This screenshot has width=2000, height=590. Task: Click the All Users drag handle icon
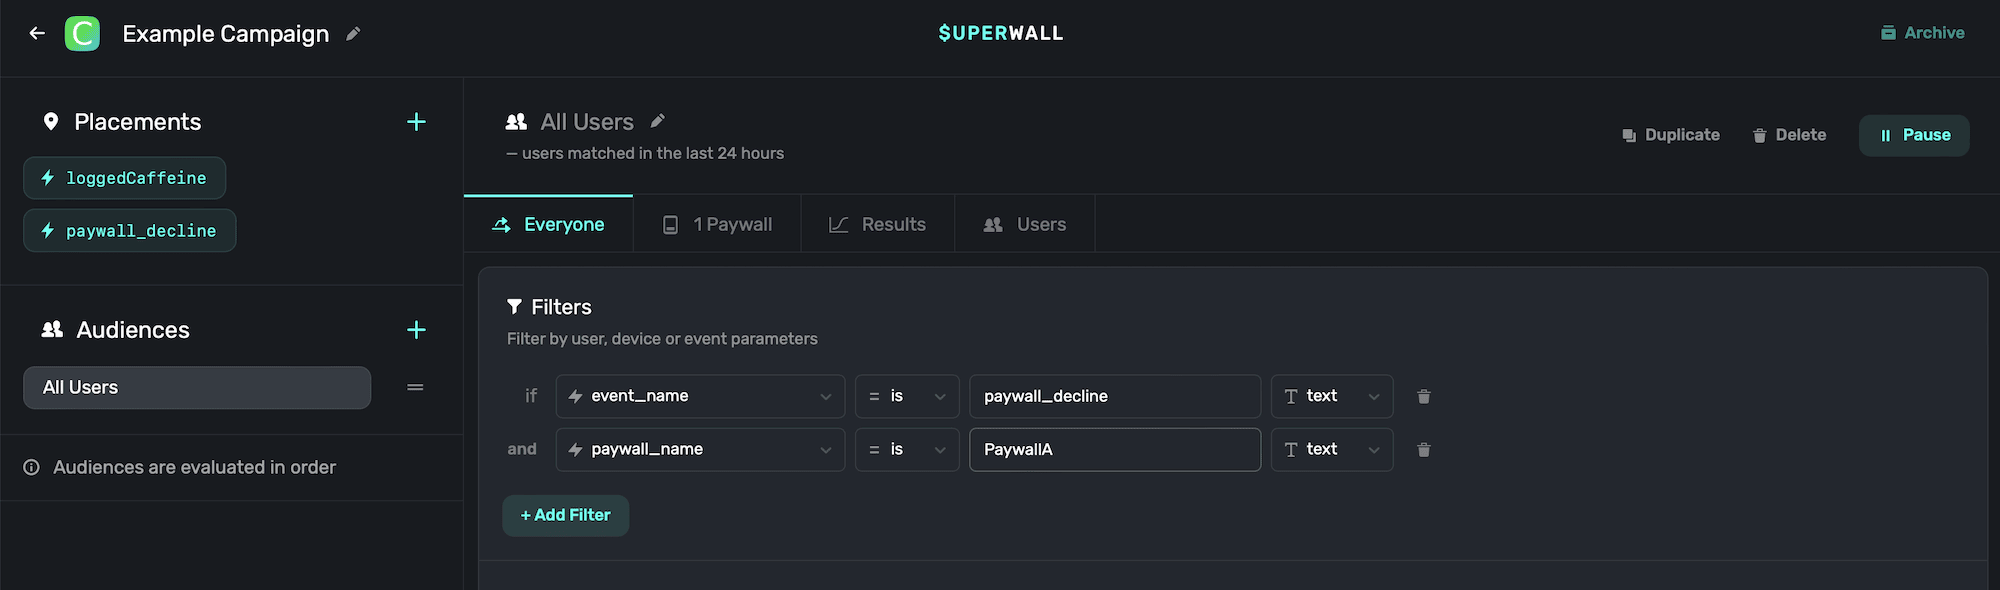pyautogui.click(x=415, y=387)
